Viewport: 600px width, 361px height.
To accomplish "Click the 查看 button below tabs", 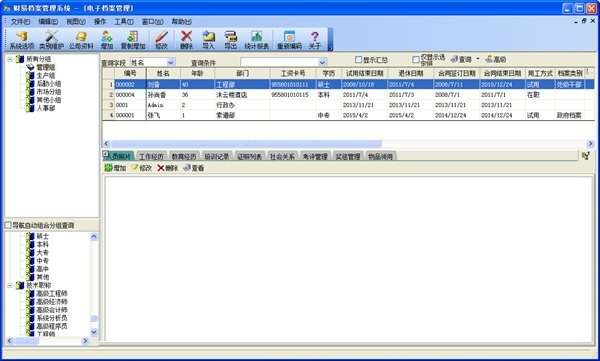I will point(194,168).
